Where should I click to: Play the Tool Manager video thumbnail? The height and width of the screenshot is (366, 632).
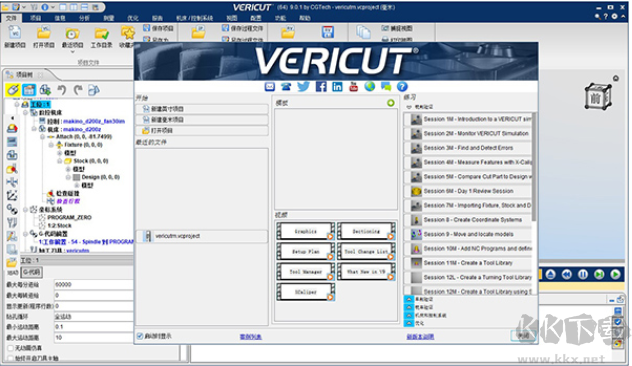(x=306, y=272)
